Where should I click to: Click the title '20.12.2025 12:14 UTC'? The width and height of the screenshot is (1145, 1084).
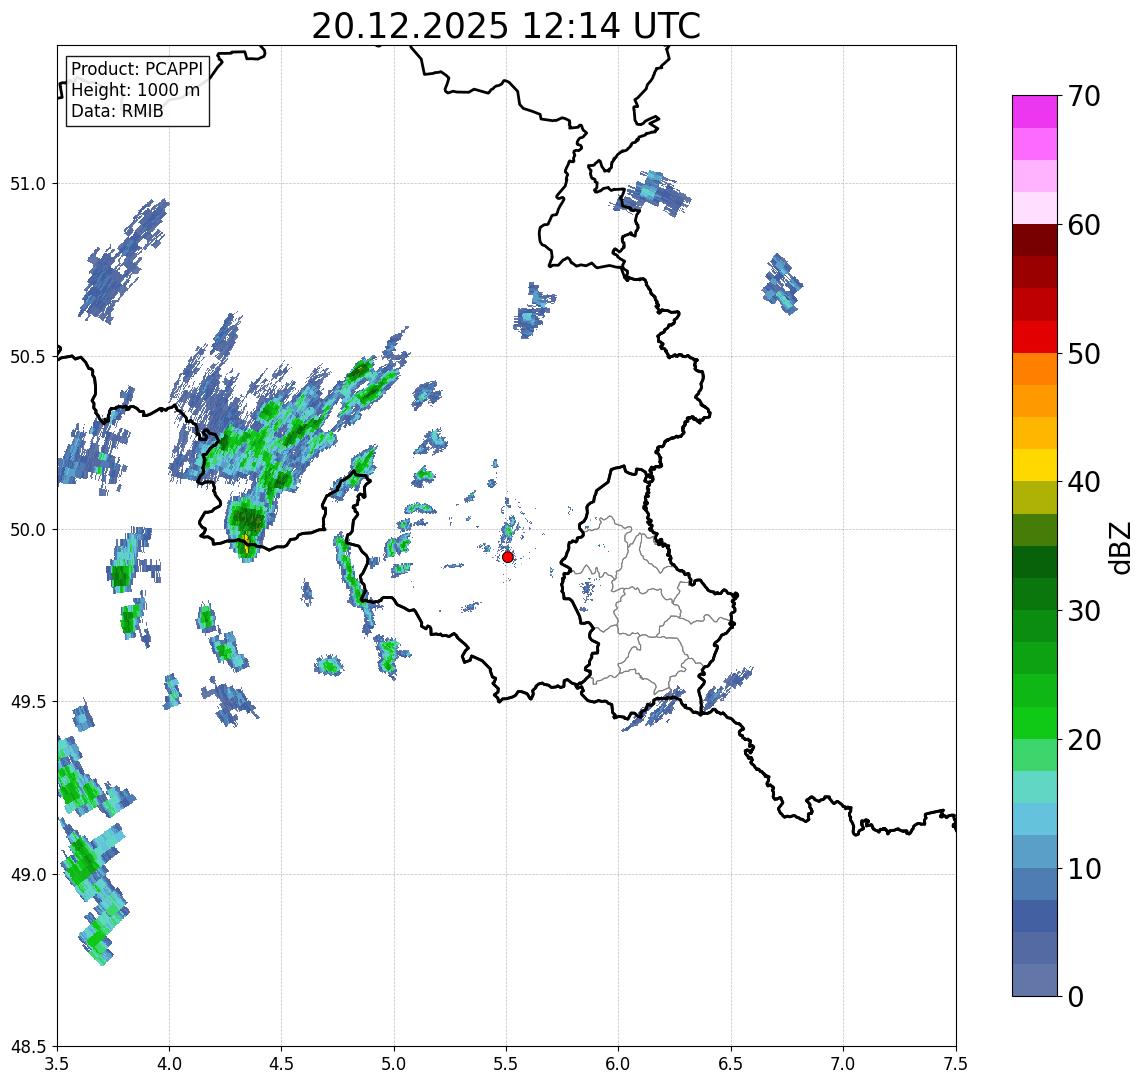[x=506, y=26]
